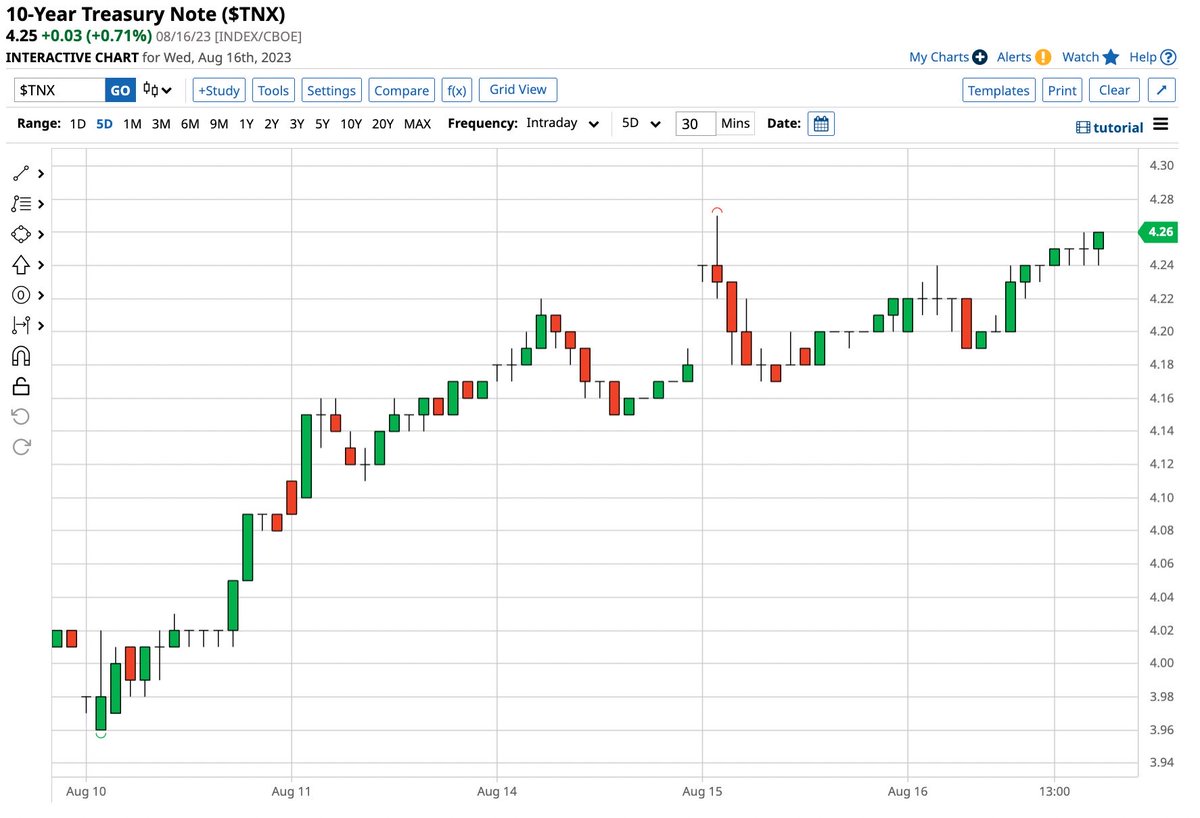The width and height of the screenshot is (1200, 818).
Task: Clear the chart
Action: coord(1114,90)
